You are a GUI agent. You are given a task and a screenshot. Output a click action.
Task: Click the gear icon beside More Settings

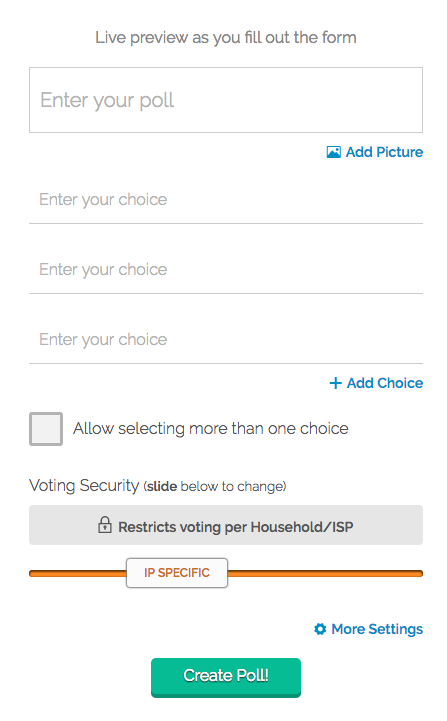[320, 629]
